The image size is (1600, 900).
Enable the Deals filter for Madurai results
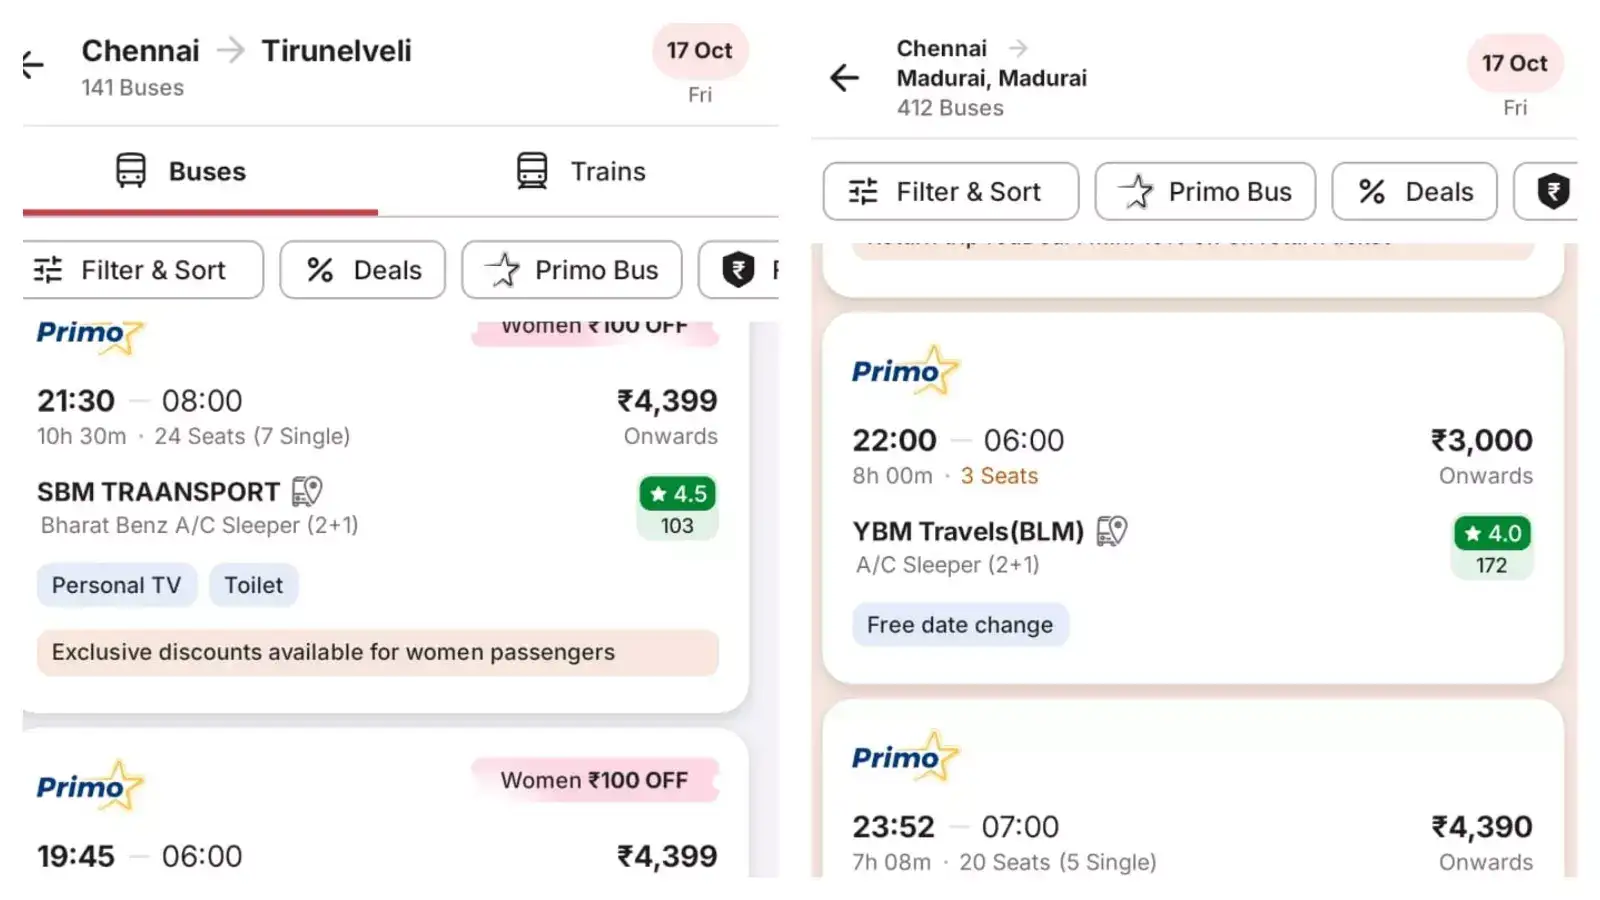tap(1415, 191)
